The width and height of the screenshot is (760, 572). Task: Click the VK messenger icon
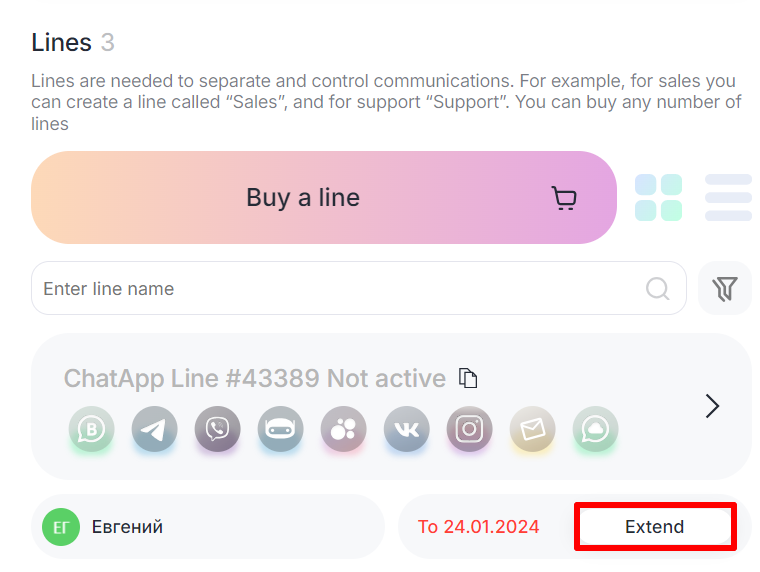(x=406, y=430)
